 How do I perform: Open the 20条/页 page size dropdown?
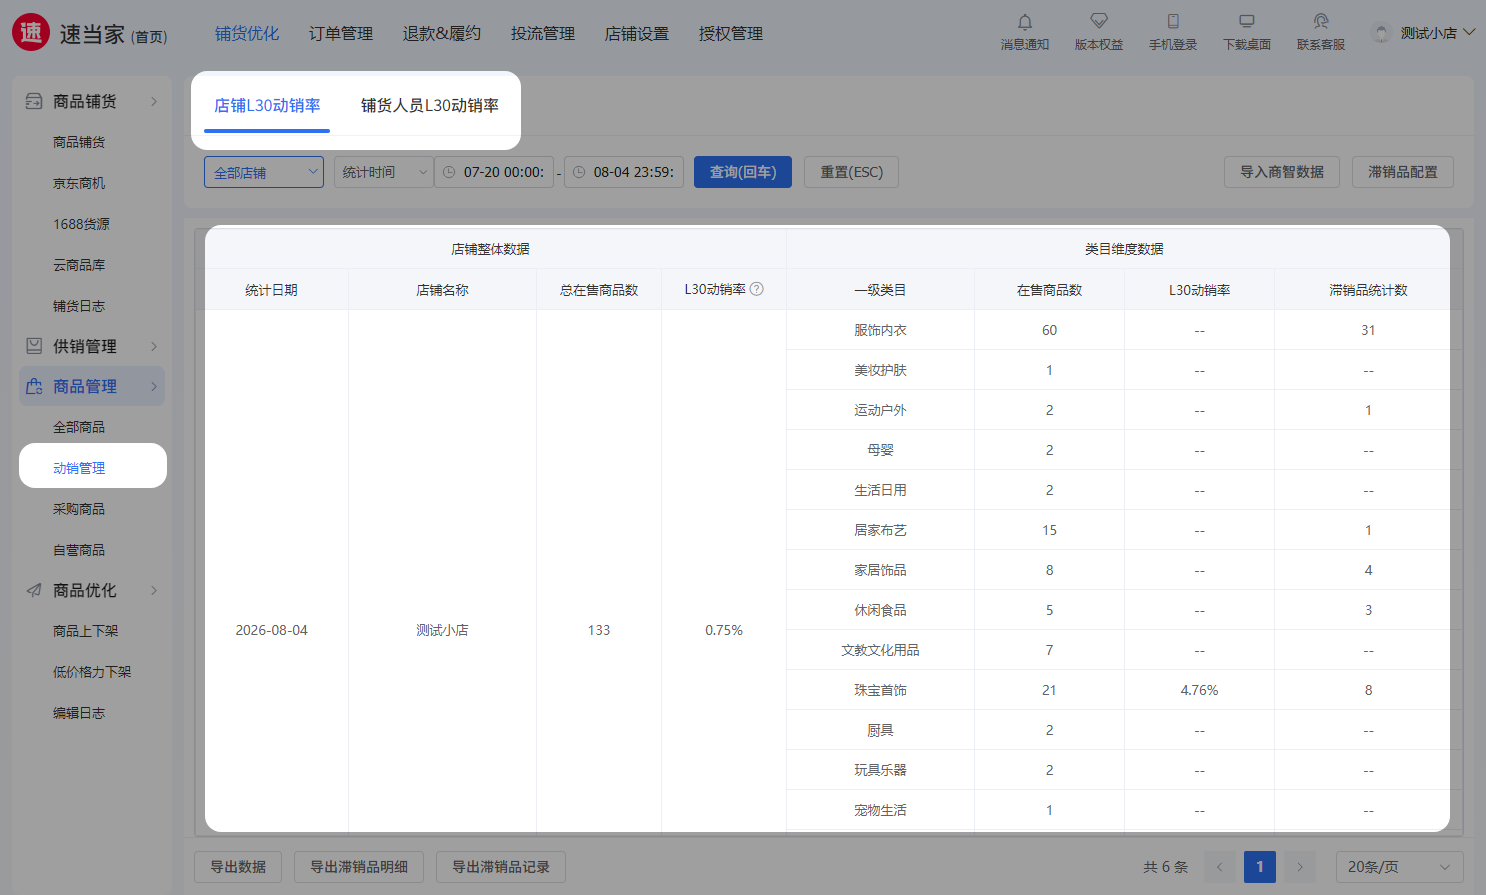[x=1399, y=867]
